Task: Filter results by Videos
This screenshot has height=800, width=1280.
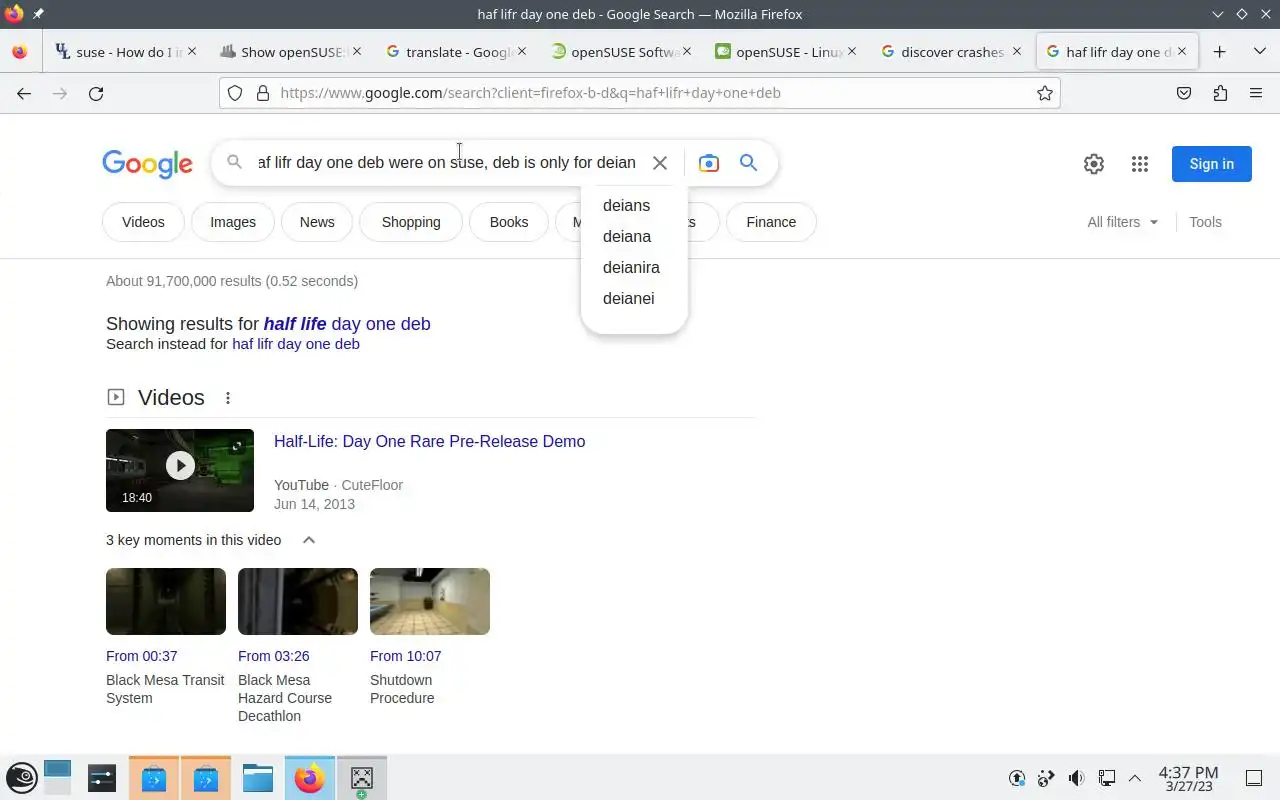Action: pos(143,222)
